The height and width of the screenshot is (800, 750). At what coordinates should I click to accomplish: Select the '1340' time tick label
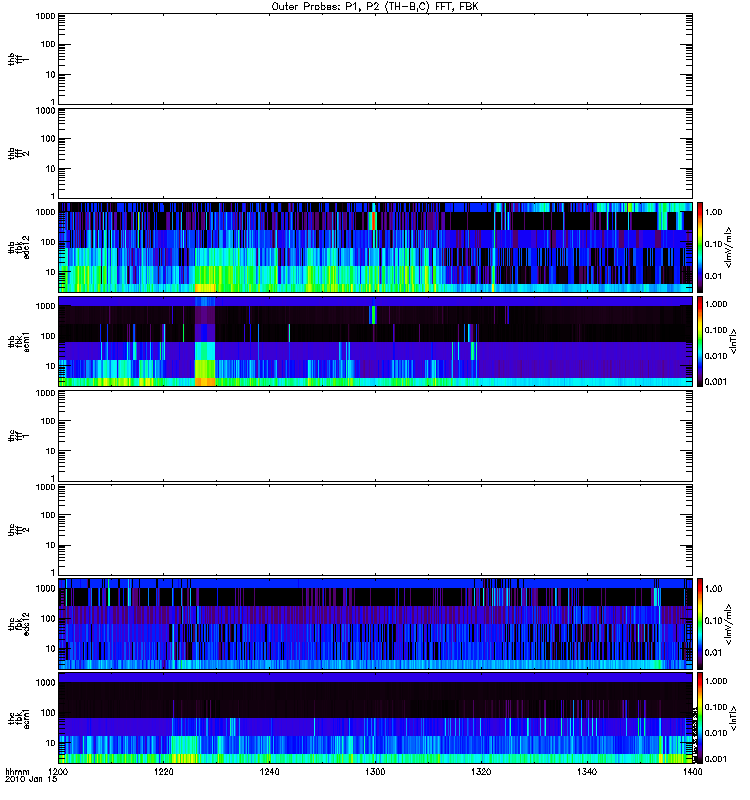click(x=587, y=772)
